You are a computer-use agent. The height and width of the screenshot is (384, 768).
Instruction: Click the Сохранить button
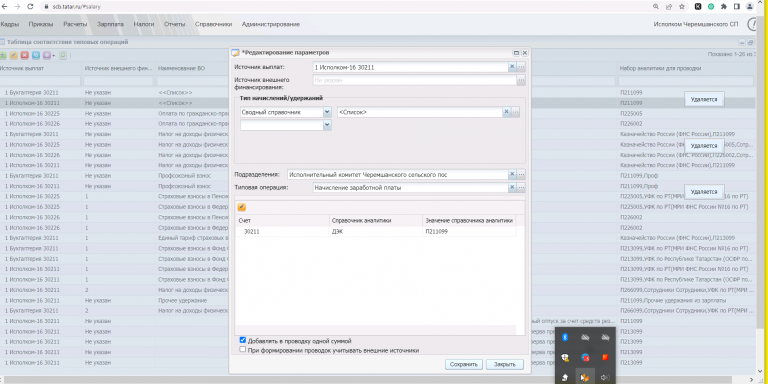[x=464, y=364]
